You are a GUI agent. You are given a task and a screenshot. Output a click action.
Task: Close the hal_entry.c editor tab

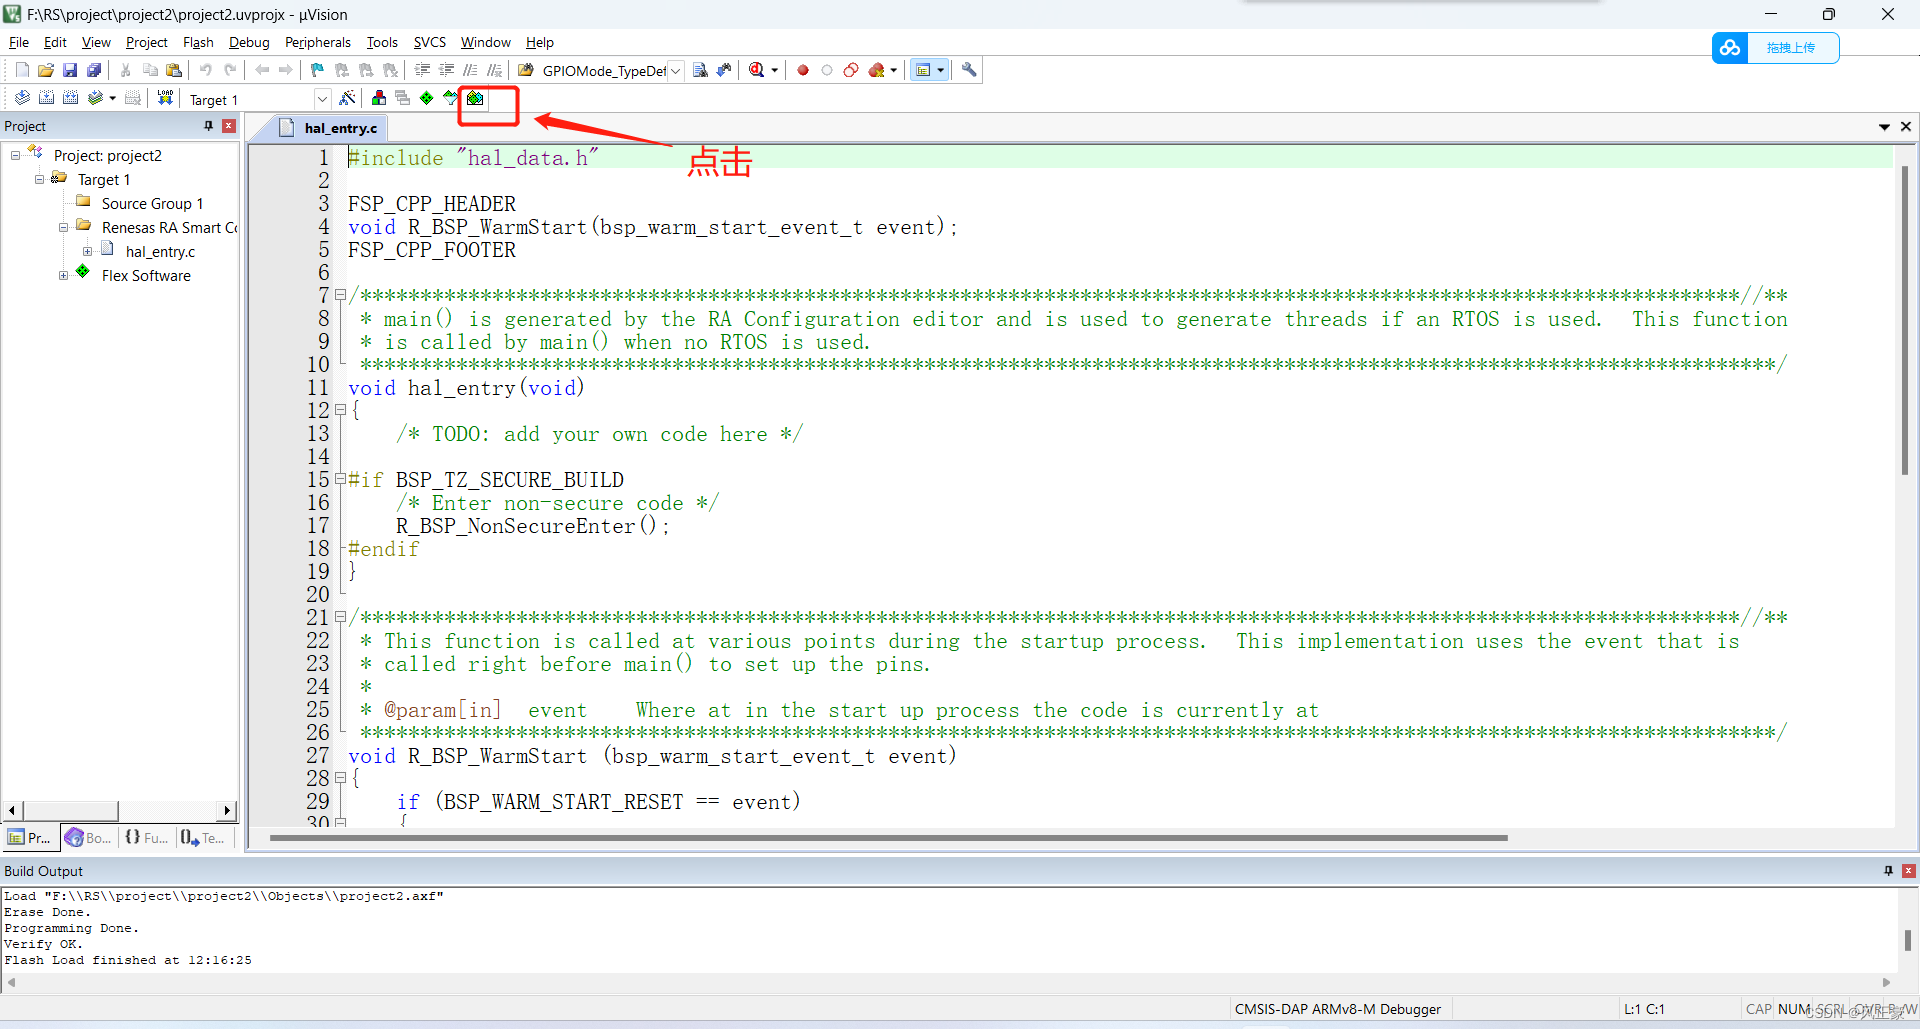coord(1906,127)
